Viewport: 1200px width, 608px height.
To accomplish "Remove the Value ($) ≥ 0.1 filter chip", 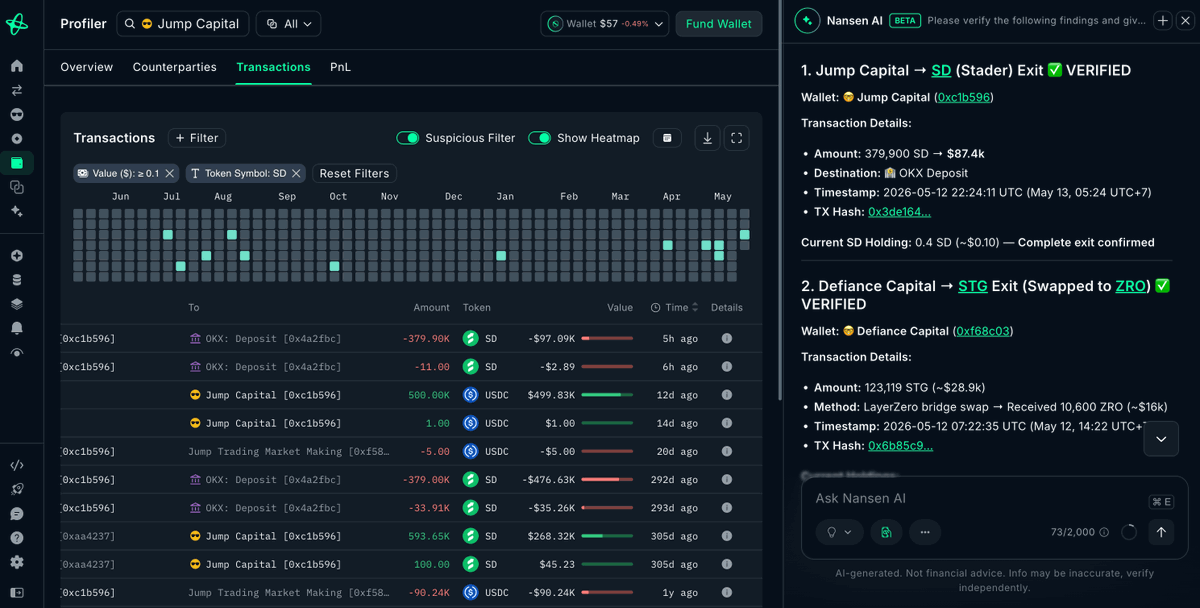I will tap(169, 173).
